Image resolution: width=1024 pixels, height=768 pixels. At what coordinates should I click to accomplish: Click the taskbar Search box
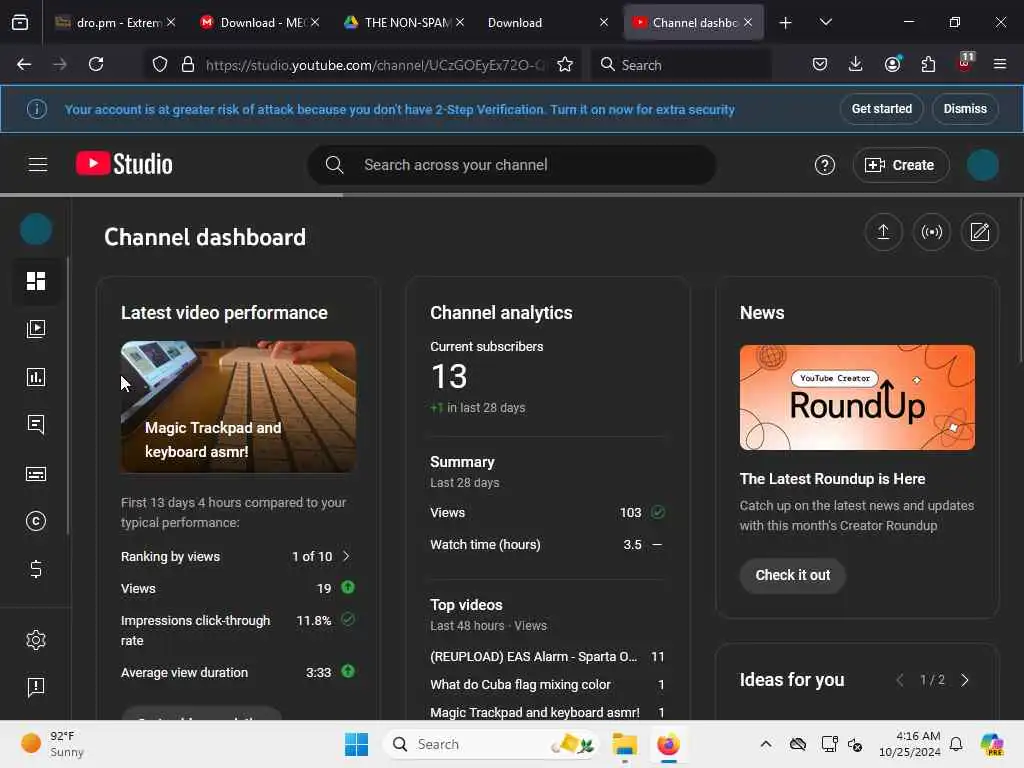coord(491,744)
